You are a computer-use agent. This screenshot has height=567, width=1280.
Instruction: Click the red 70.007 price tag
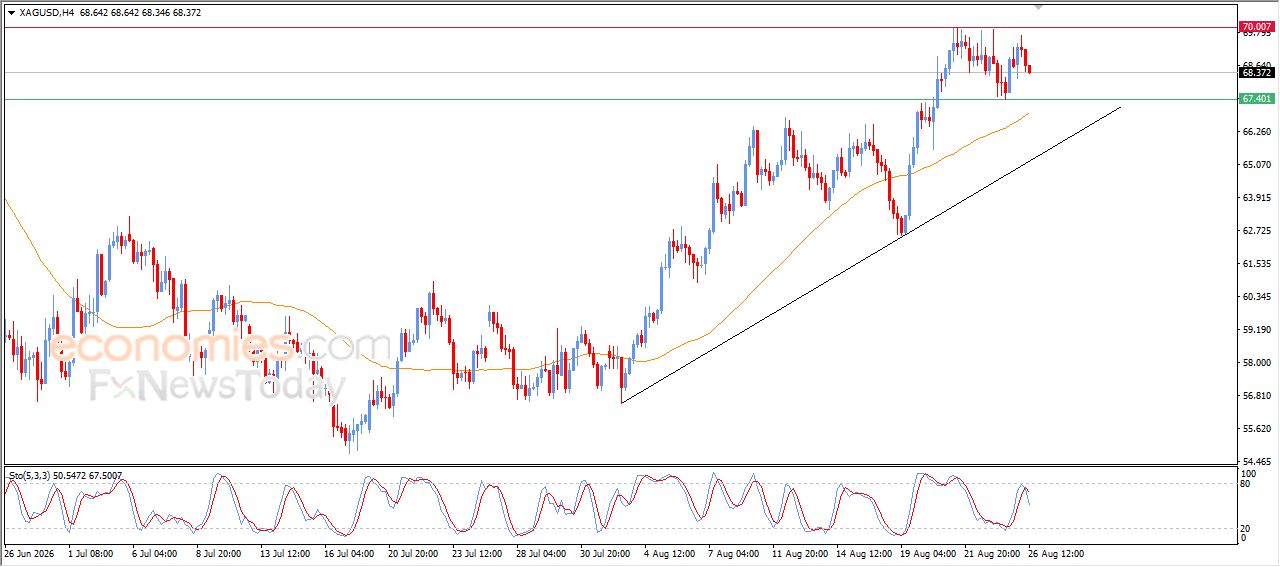tap(1256, 27)
